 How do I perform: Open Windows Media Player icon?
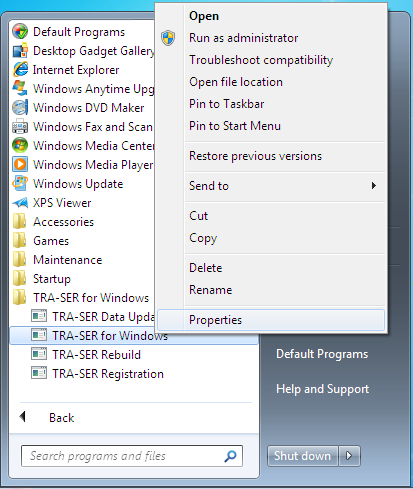click(20, 164)
